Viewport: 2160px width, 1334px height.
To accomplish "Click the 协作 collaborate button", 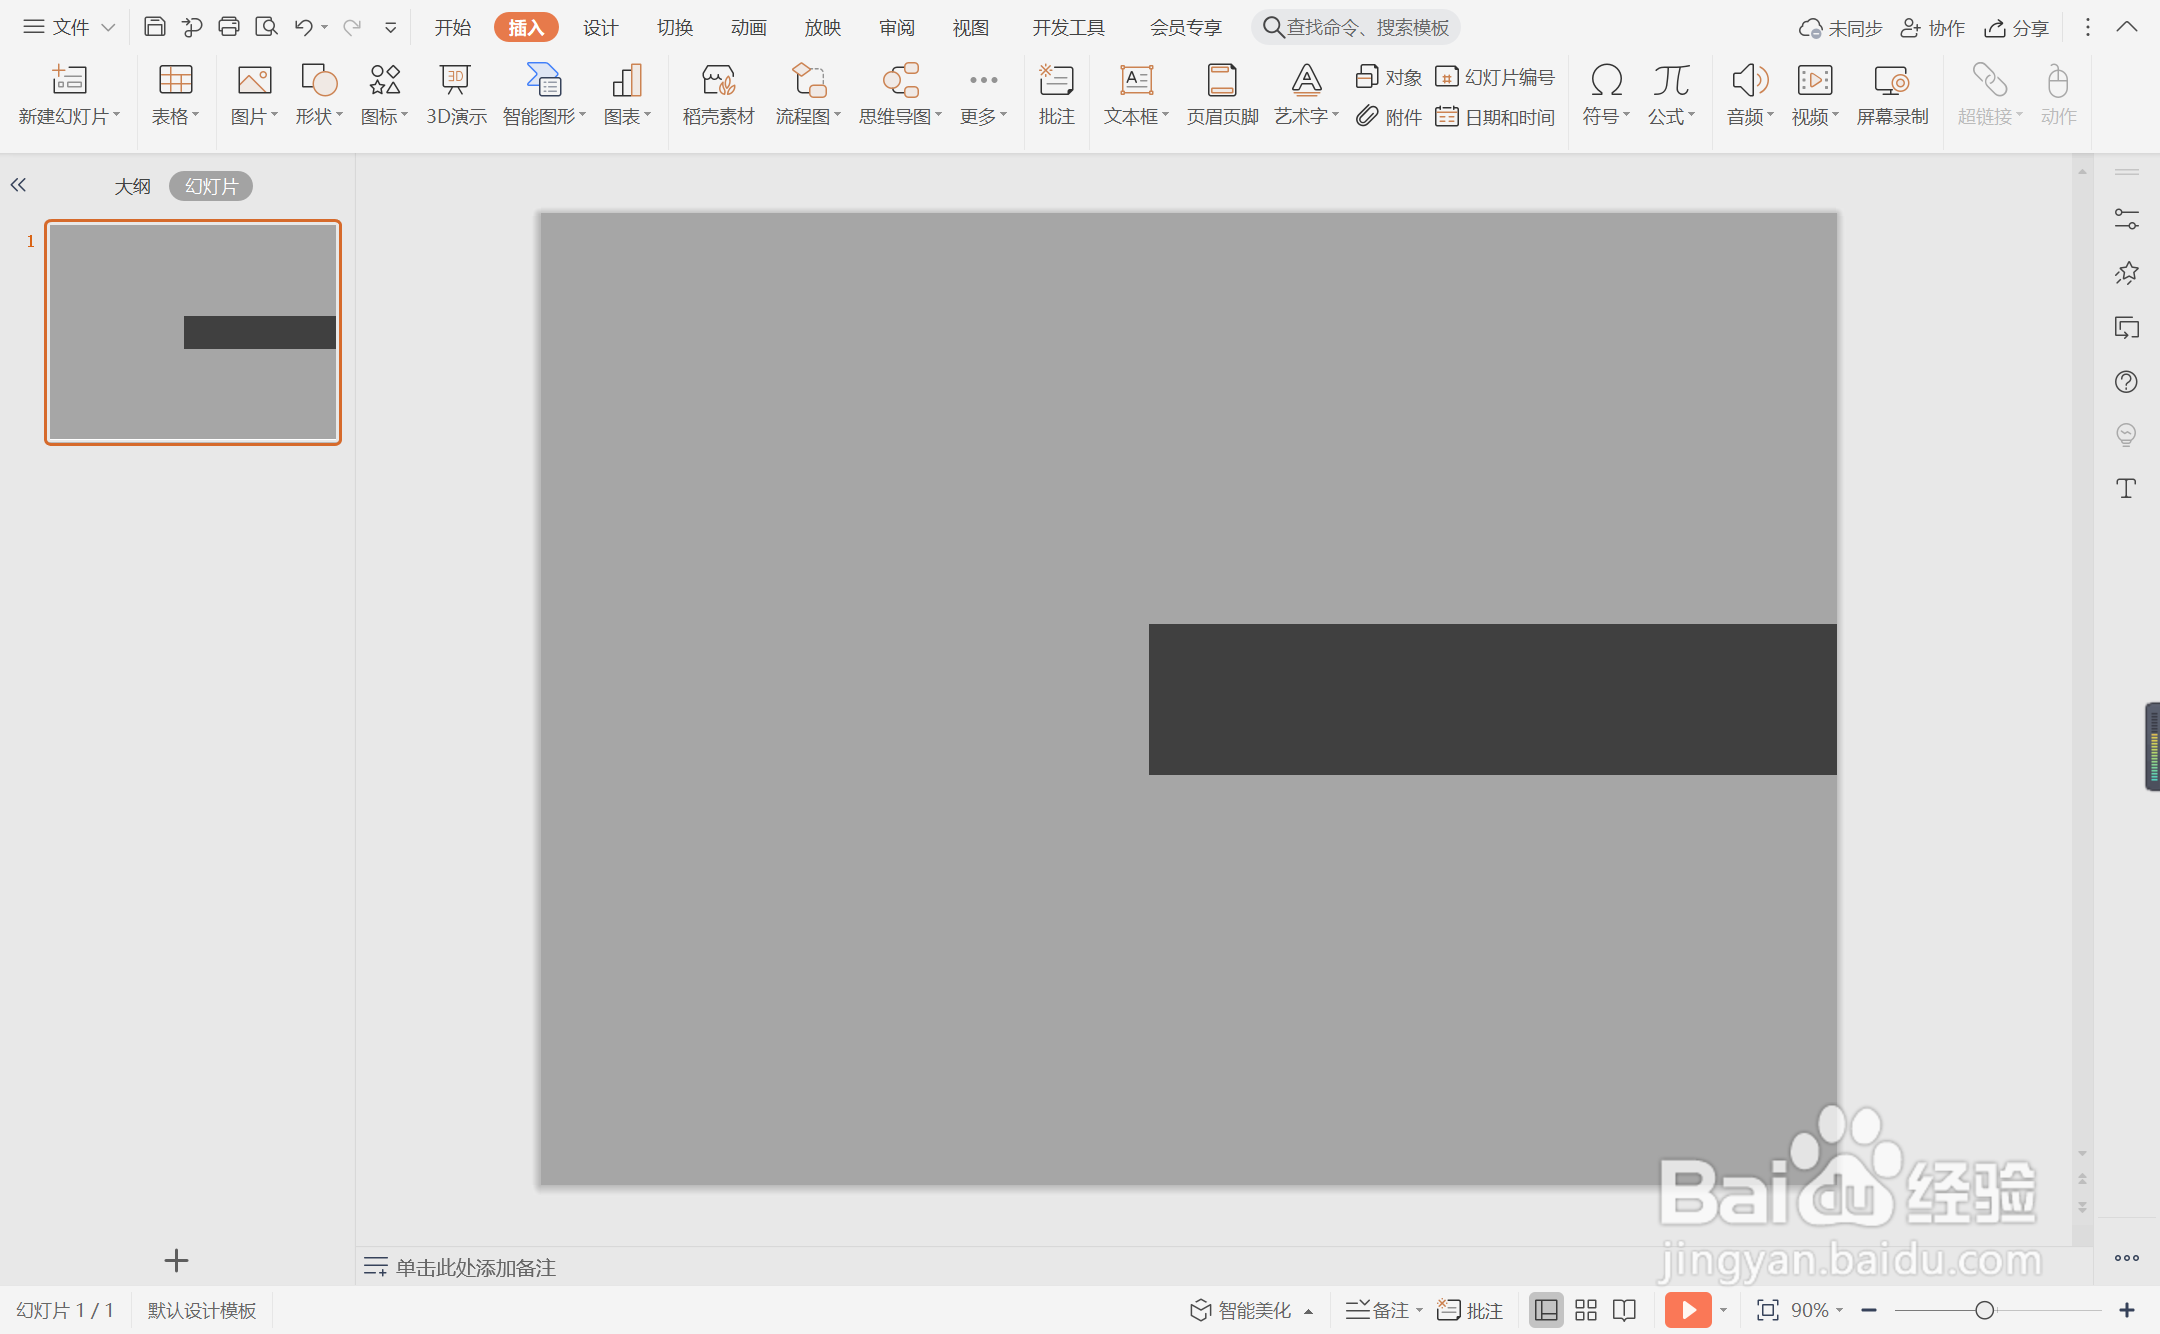I will [x=1932, y=28].
